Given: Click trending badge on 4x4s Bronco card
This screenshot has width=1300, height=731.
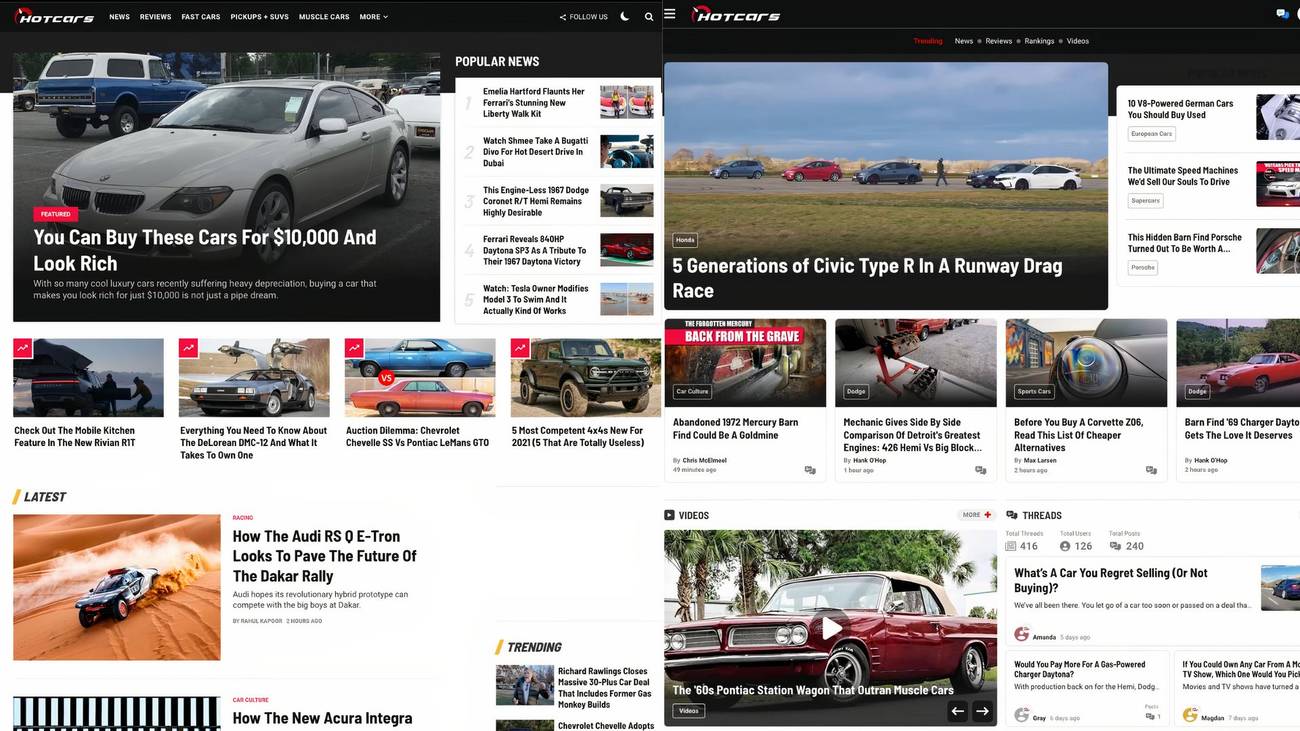Looking at the screenshot, I should point(520,348).
